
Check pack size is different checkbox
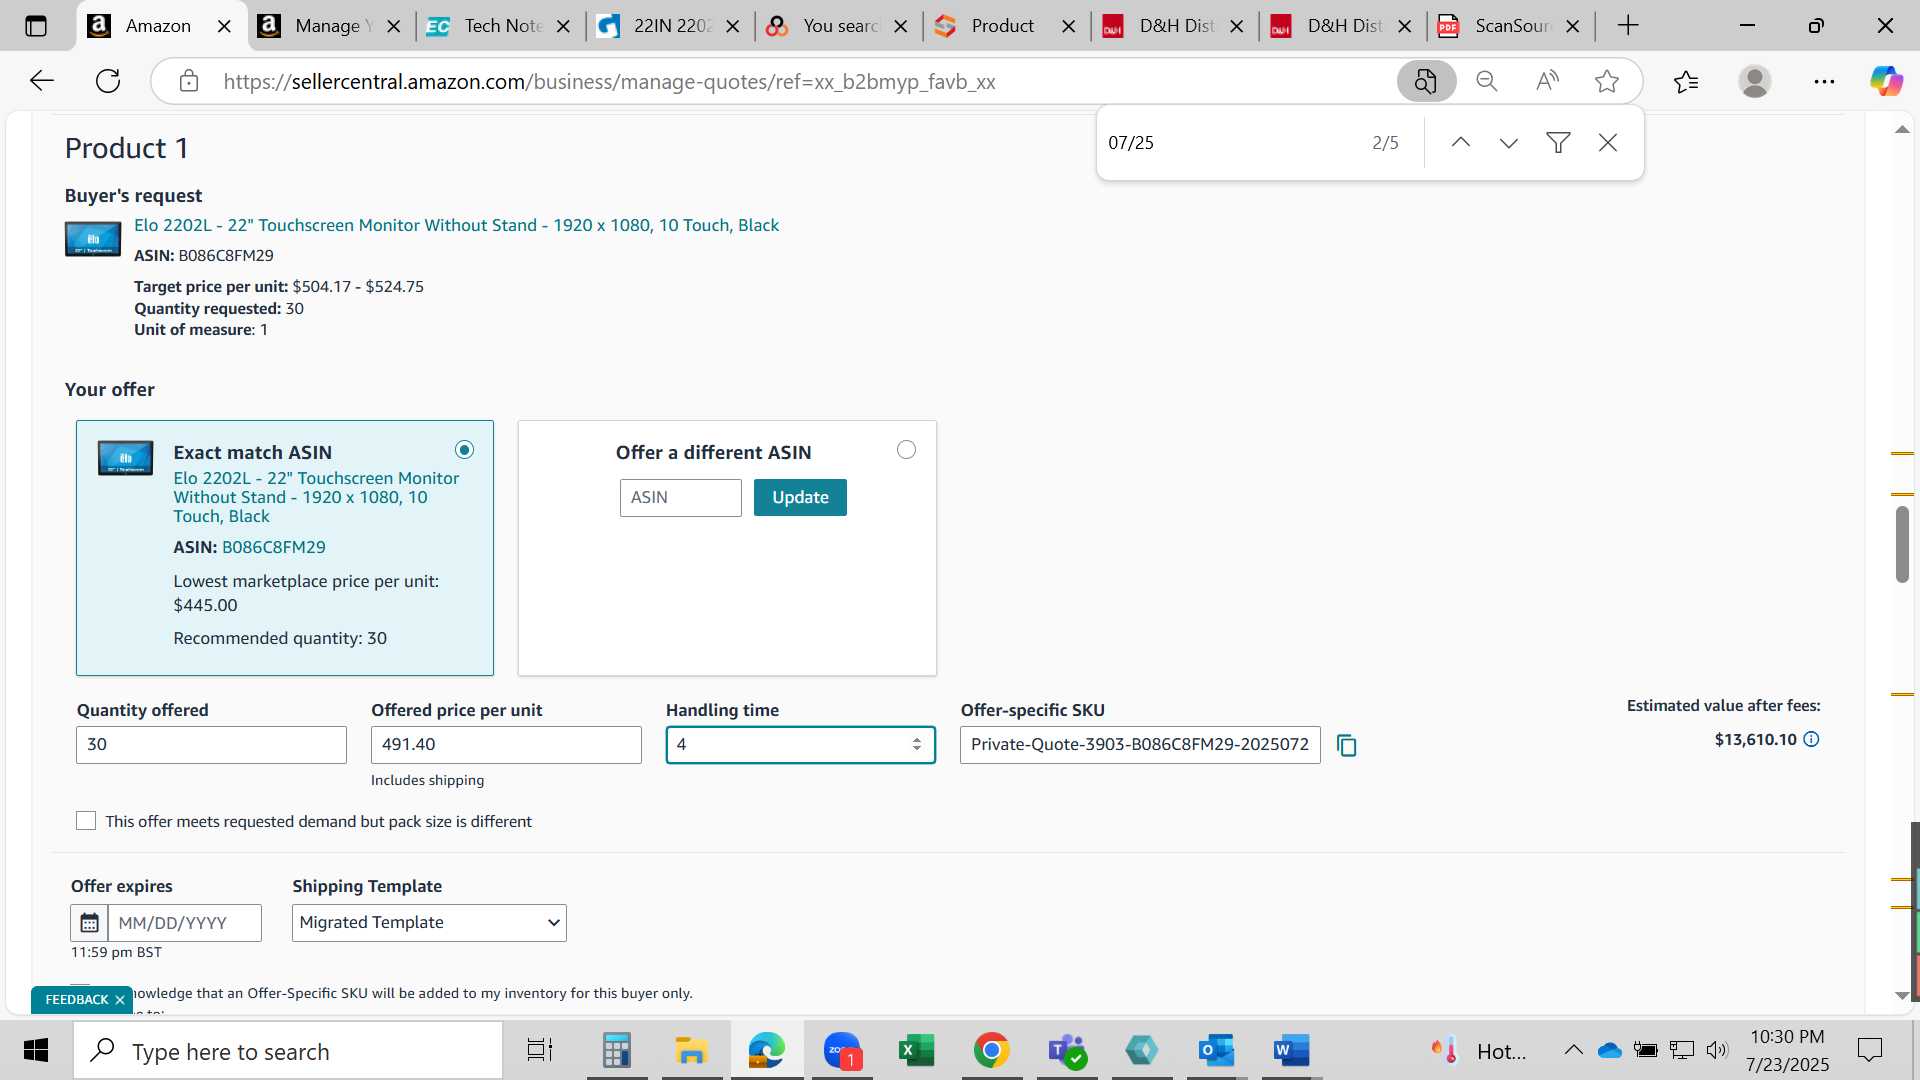86,821
